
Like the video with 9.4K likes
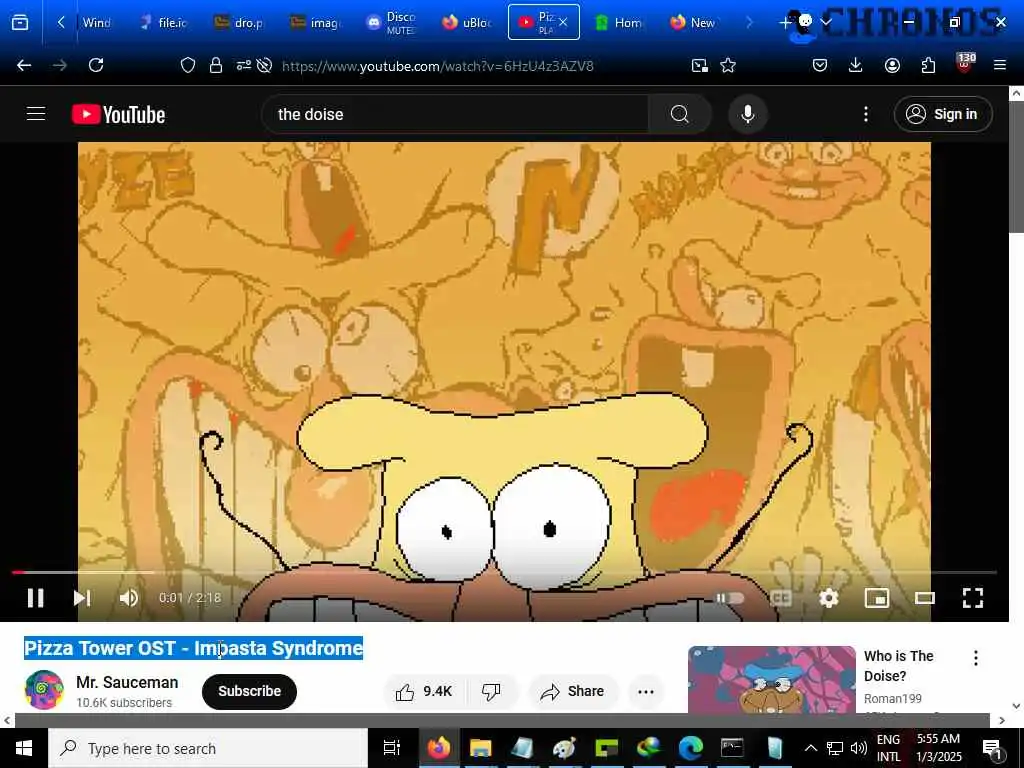coord(424,691)
